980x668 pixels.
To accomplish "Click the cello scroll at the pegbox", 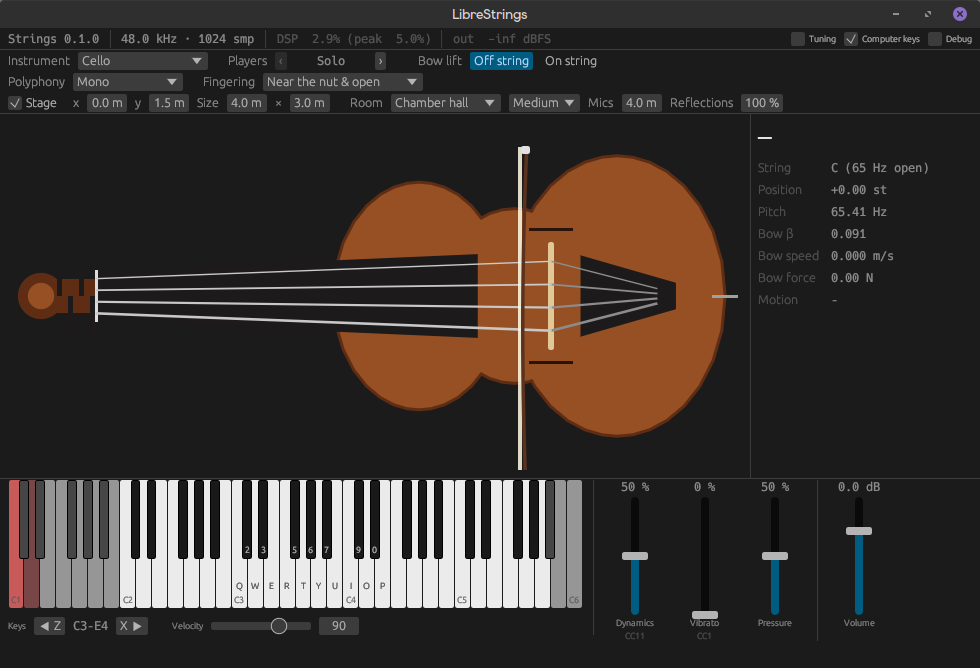I will (x=41, y=296).
